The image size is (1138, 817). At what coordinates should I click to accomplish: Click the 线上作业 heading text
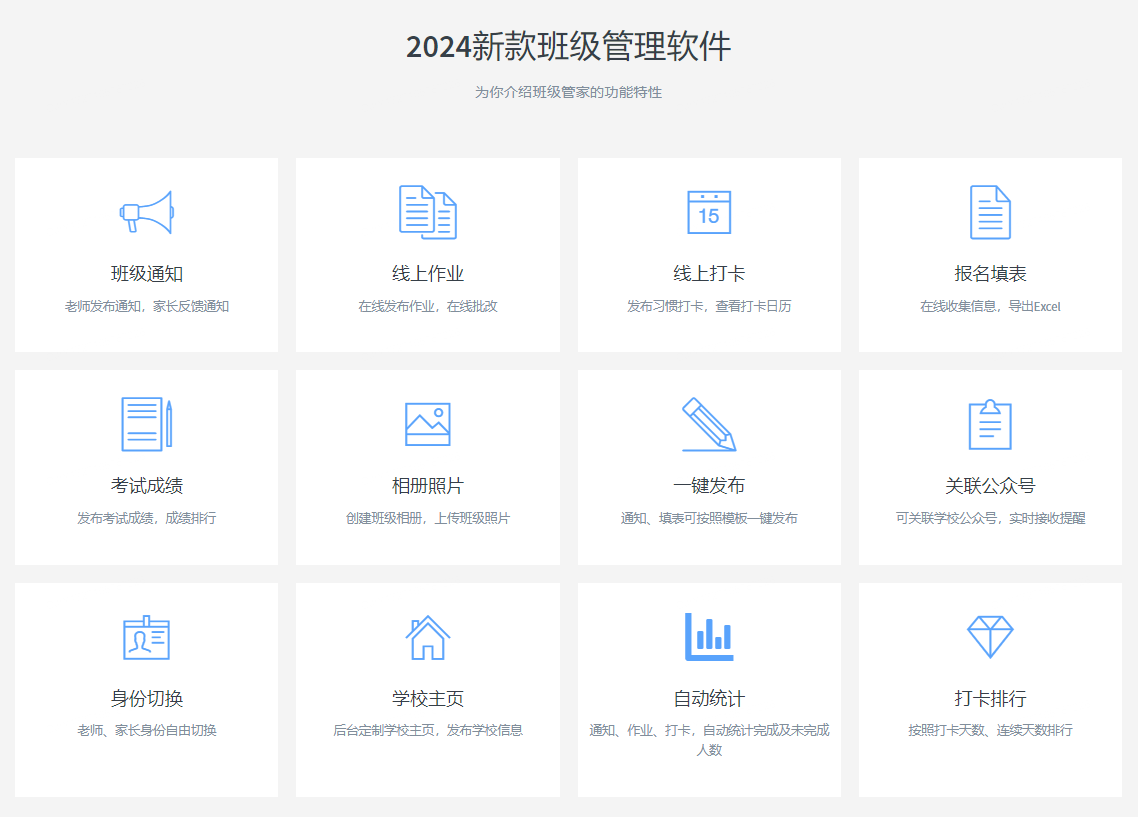[428, 274]
